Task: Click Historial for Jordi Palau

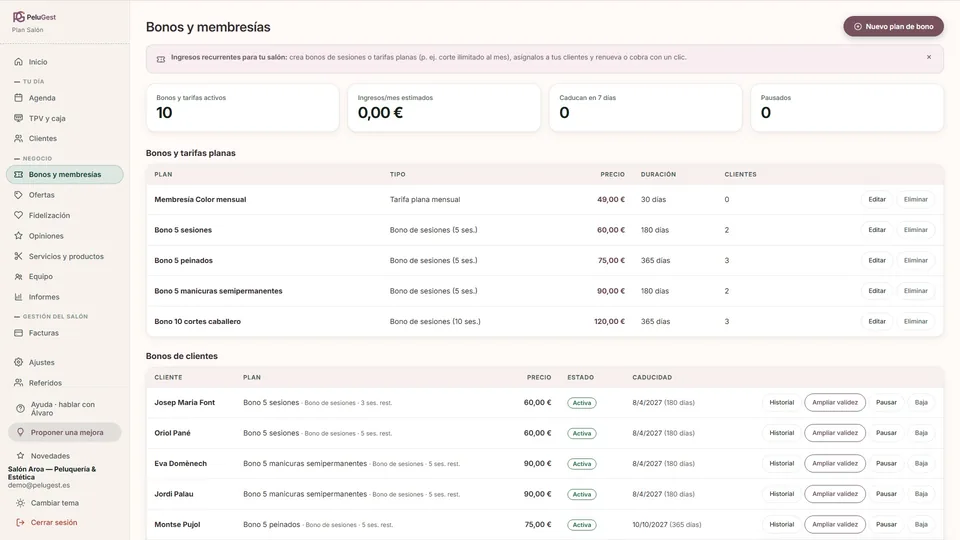Action: (781, 494)
